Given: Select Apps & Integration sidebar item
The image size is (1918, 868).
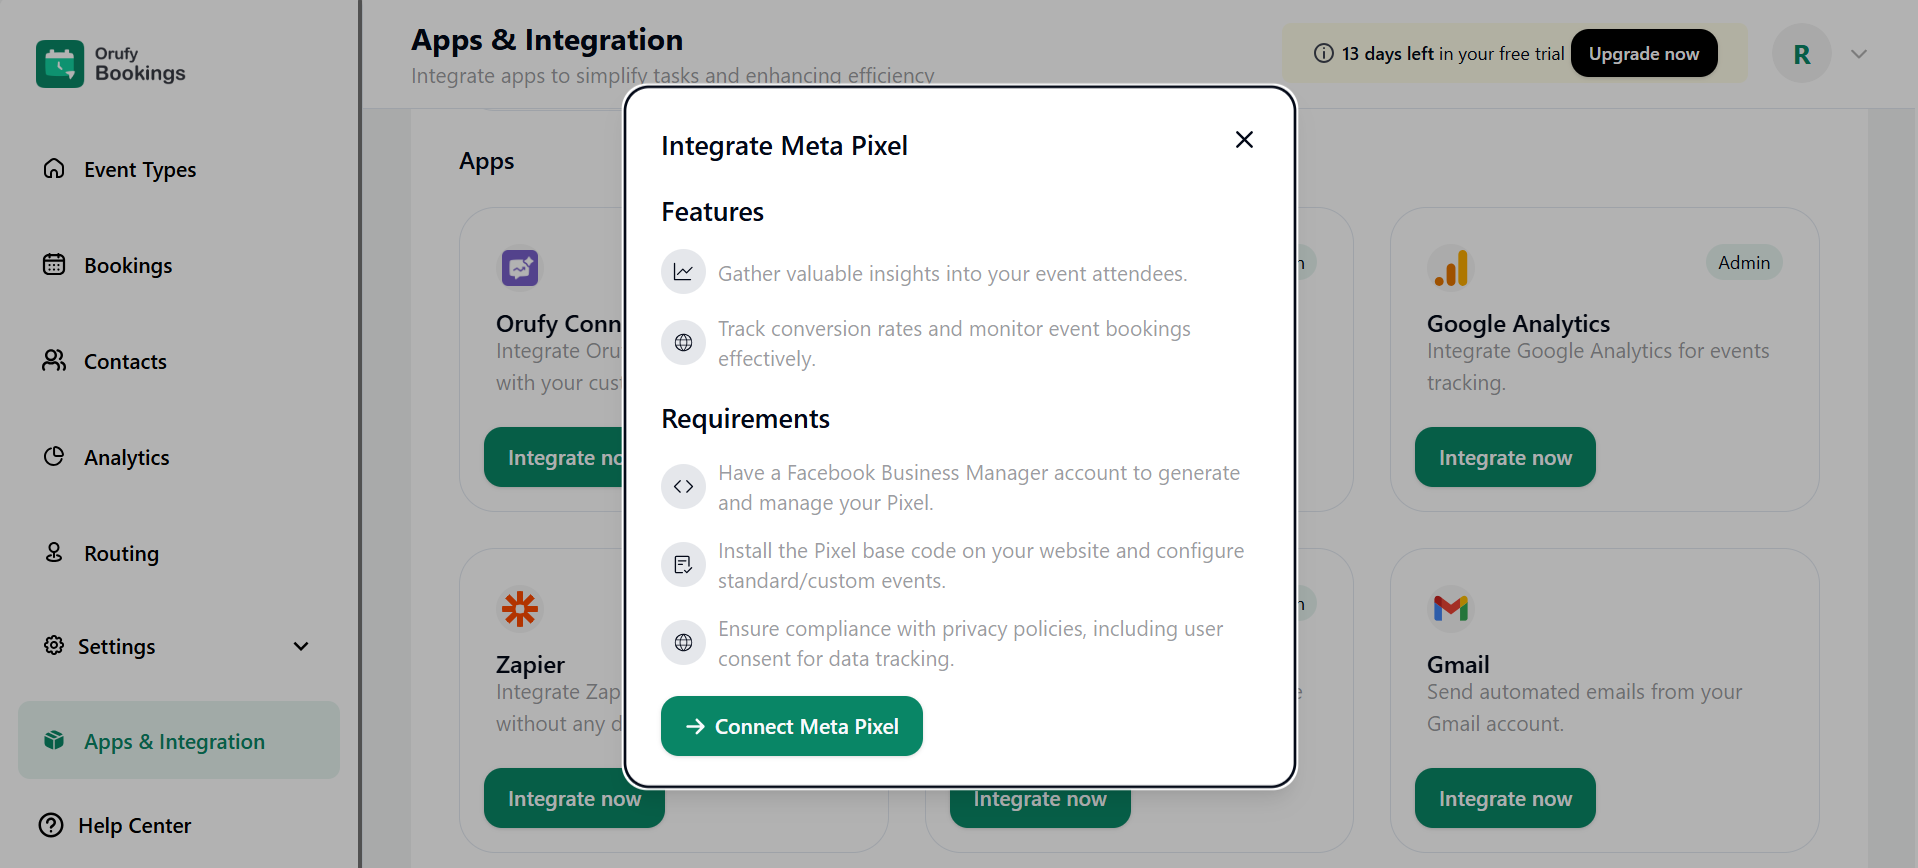Looking at the screenshot, I should [179, 740].
